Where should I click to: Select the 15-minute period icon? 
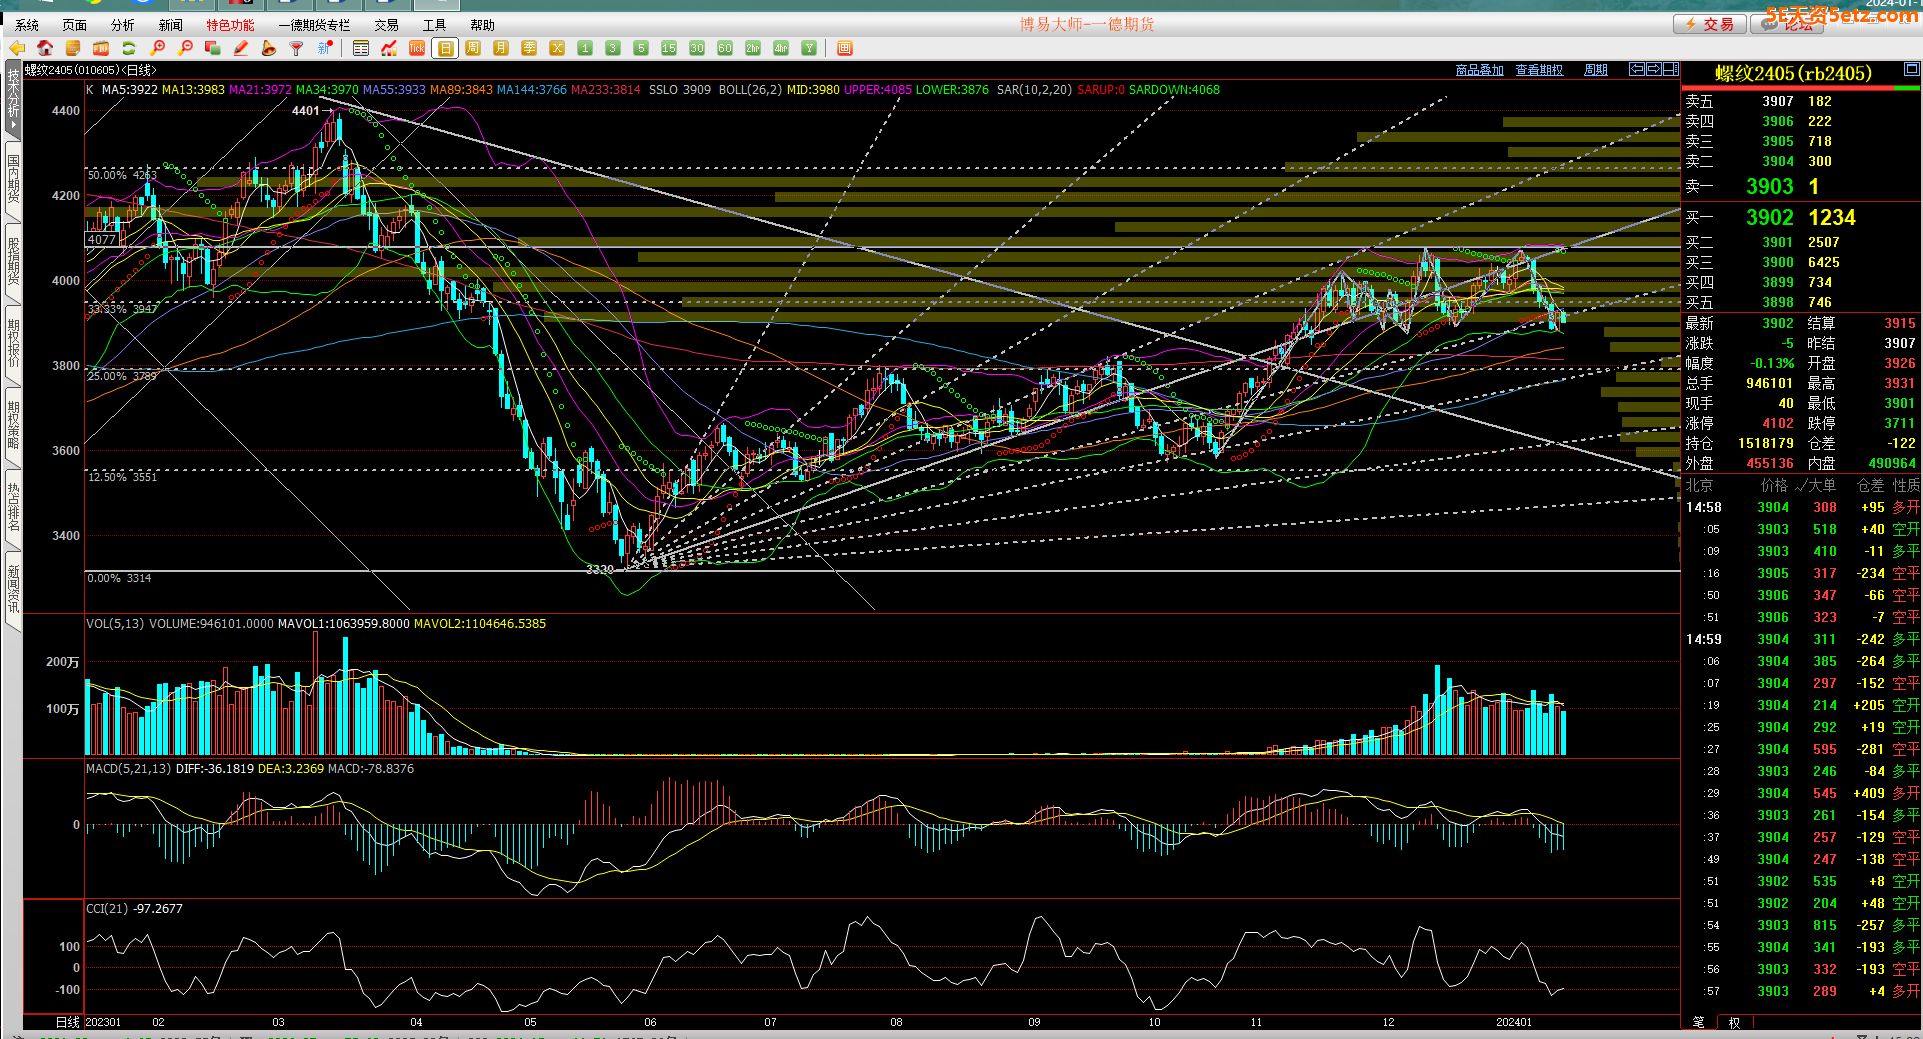click(x=669, y=48)
